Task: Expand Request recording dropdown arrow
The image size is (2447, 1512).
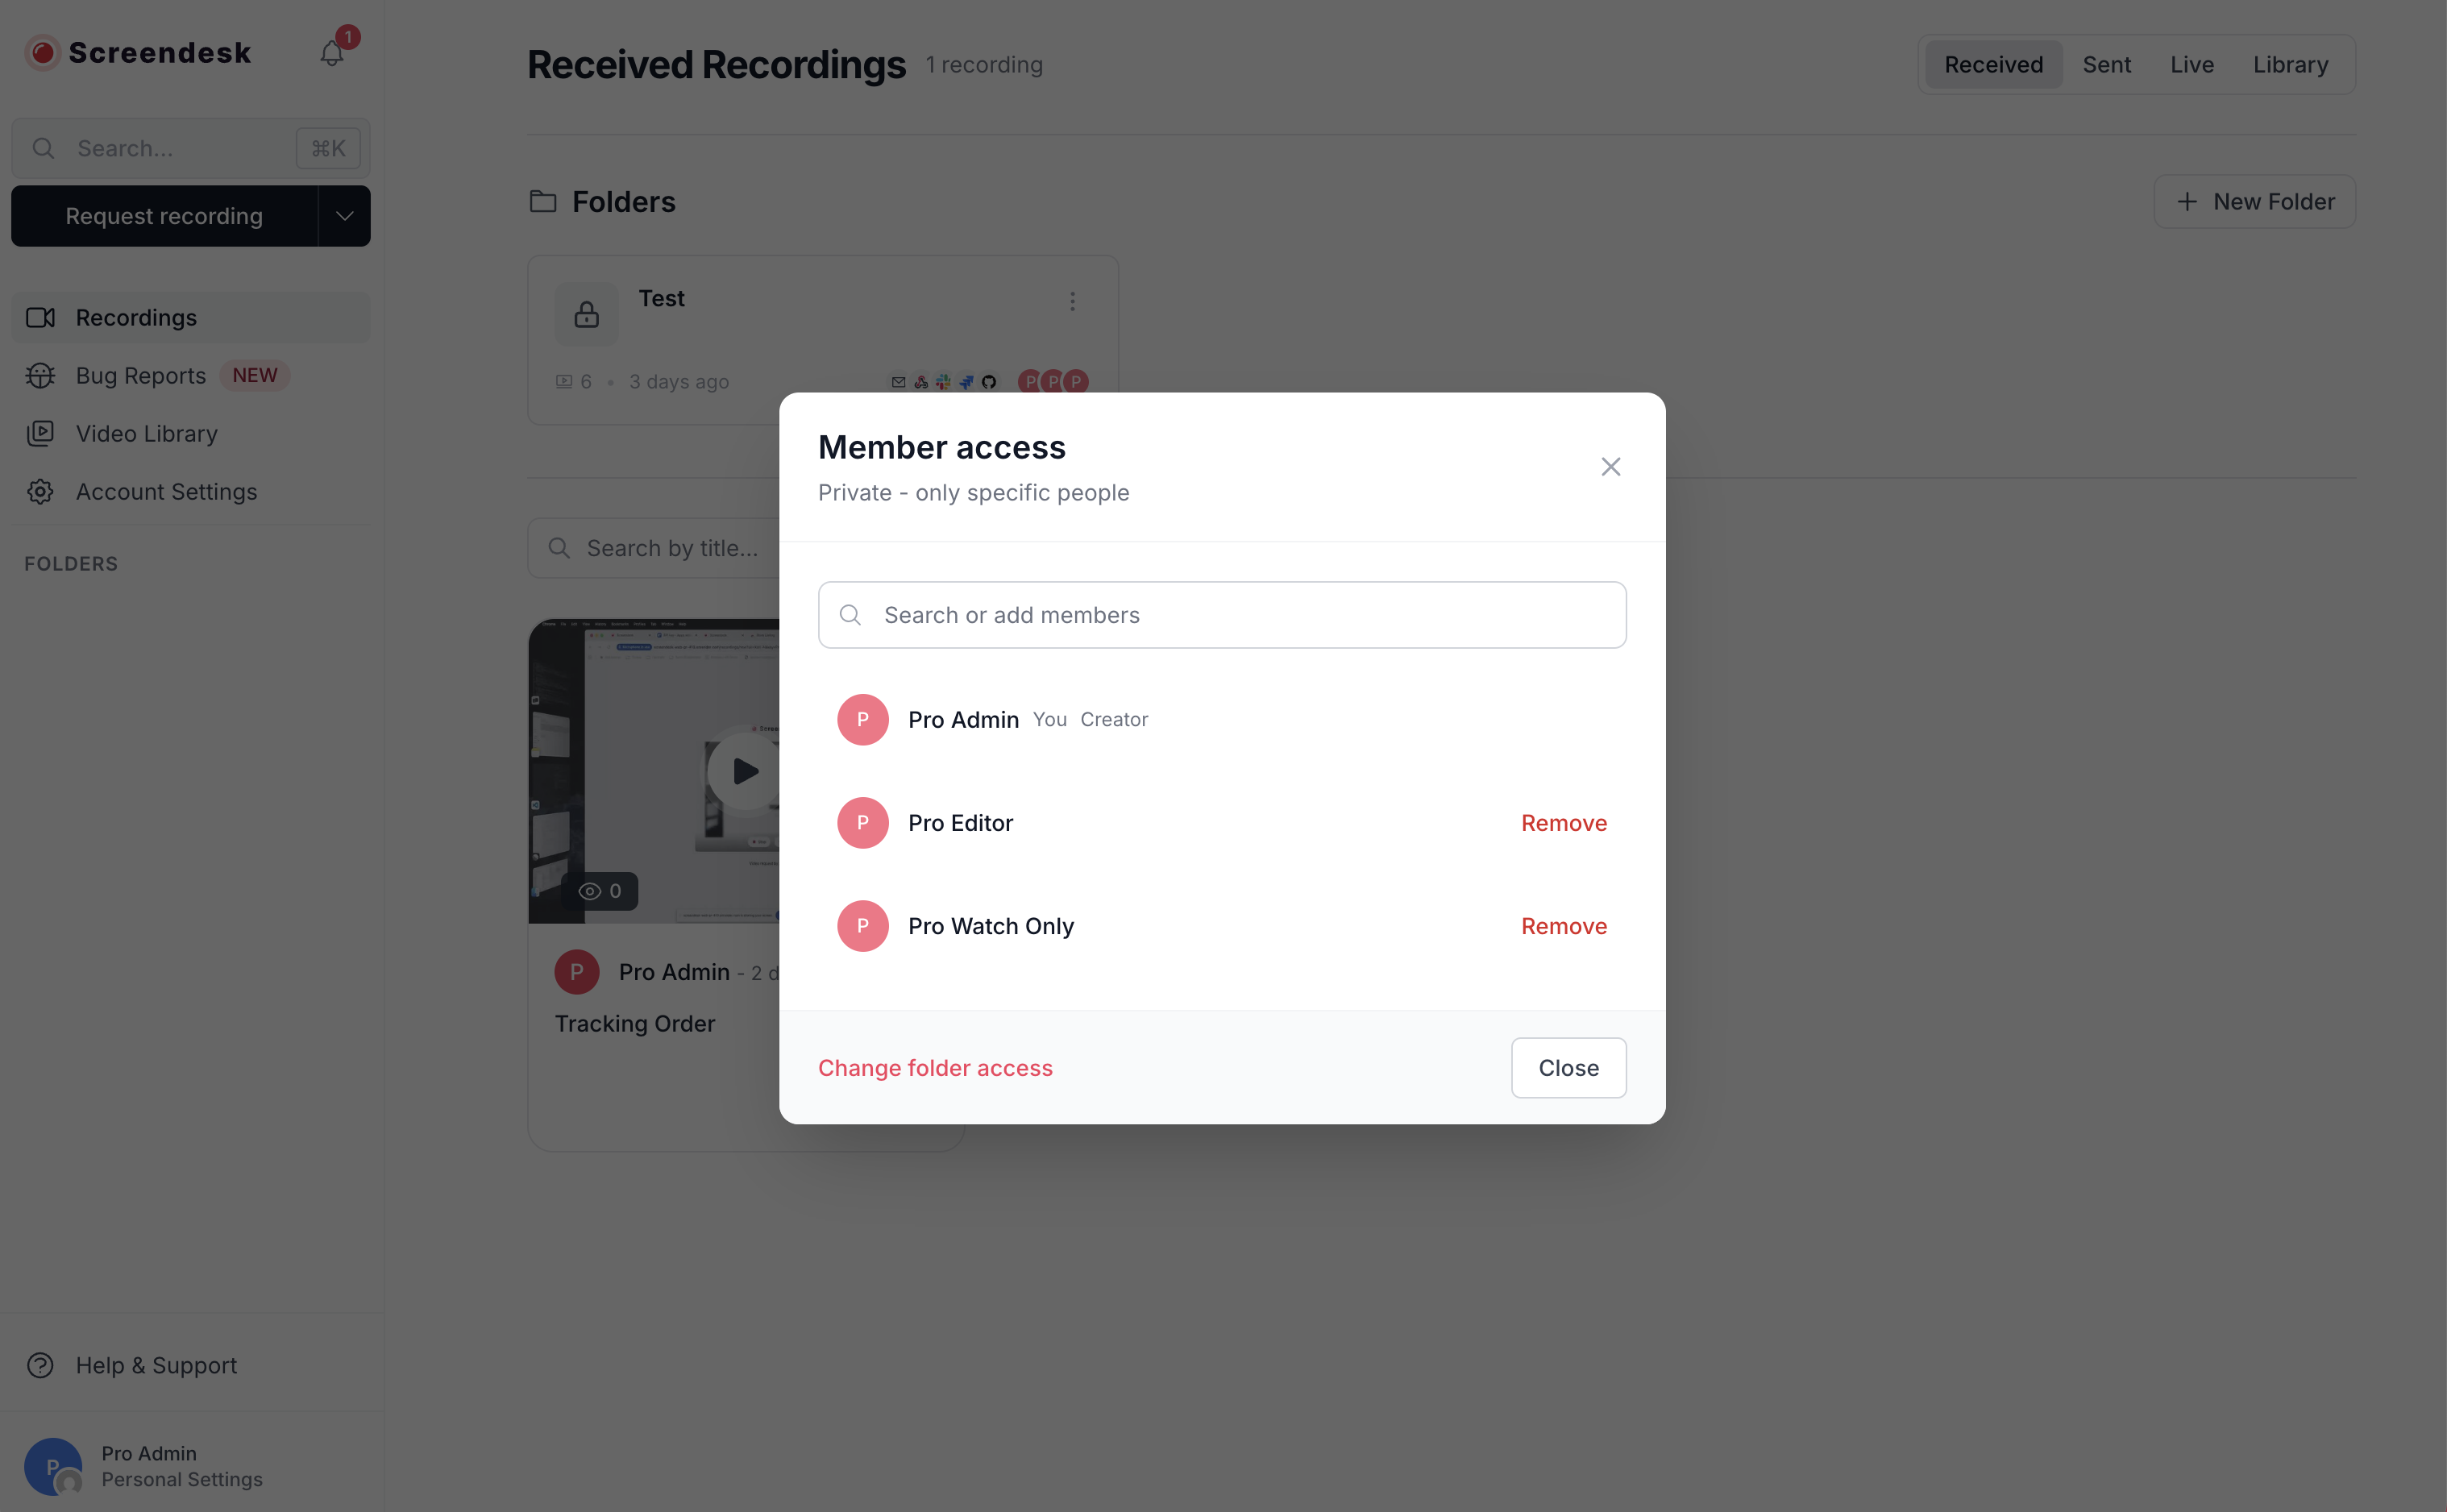Action: tap(344, 216)
